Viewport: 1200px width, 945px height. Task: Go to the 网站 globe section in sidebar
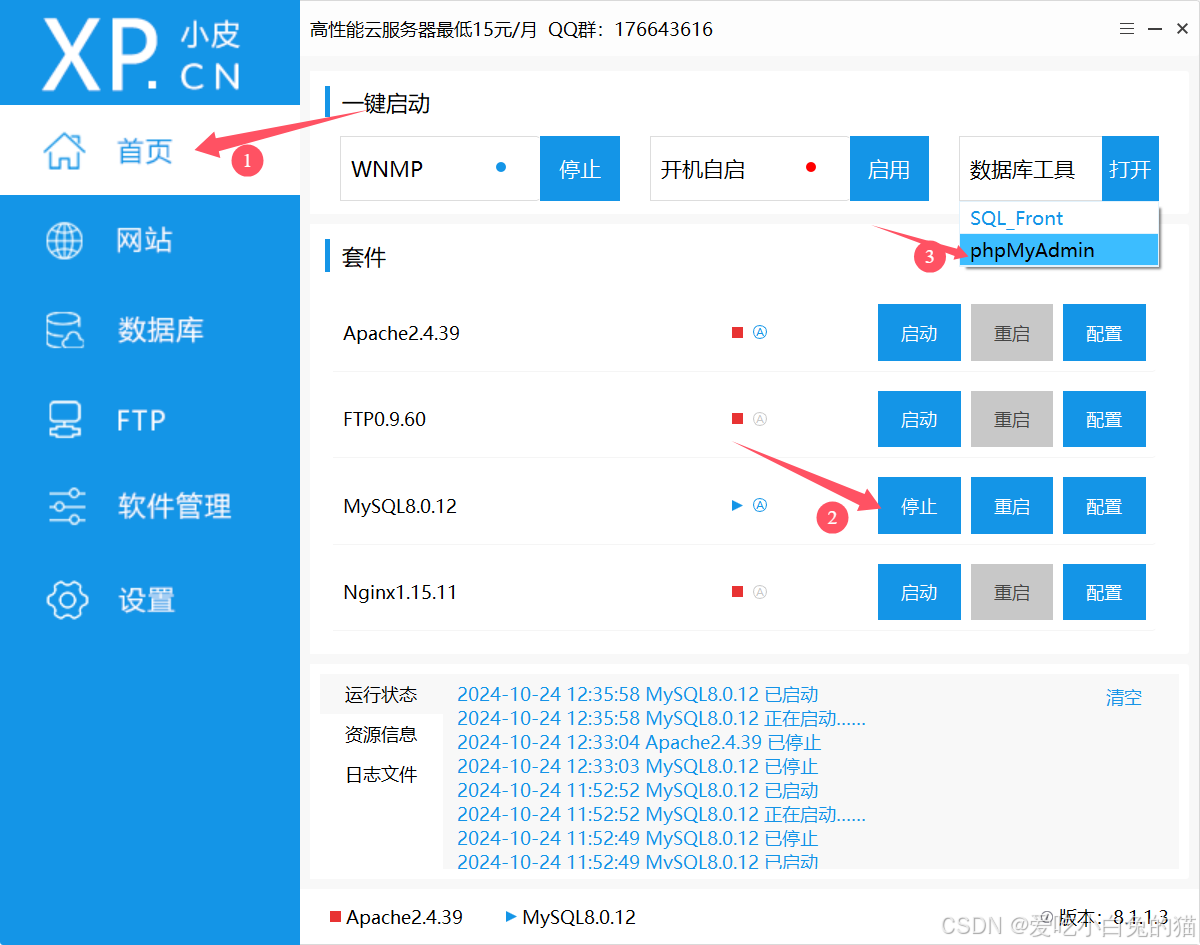[150, 240]
